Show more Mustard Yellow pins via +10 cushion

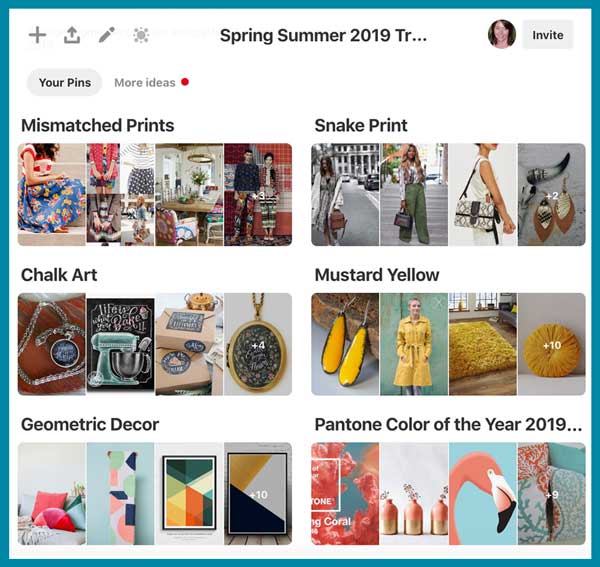coord(551,344)
